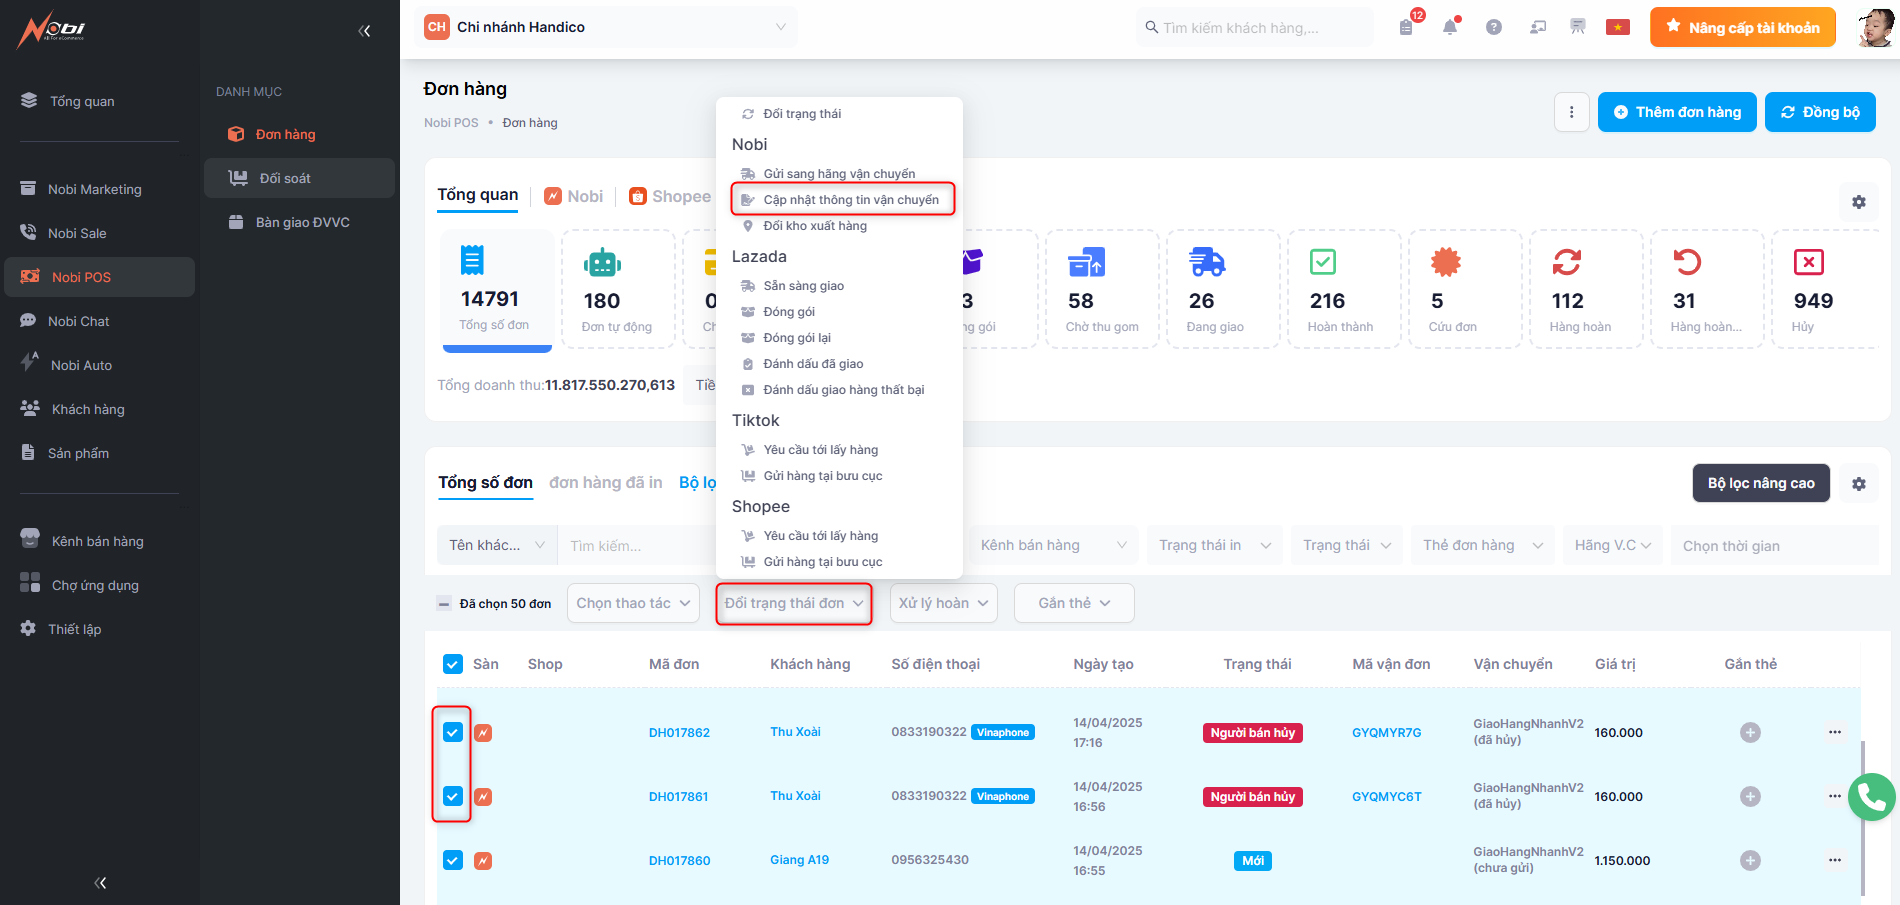Open order link DH017860

pos(679,861)
